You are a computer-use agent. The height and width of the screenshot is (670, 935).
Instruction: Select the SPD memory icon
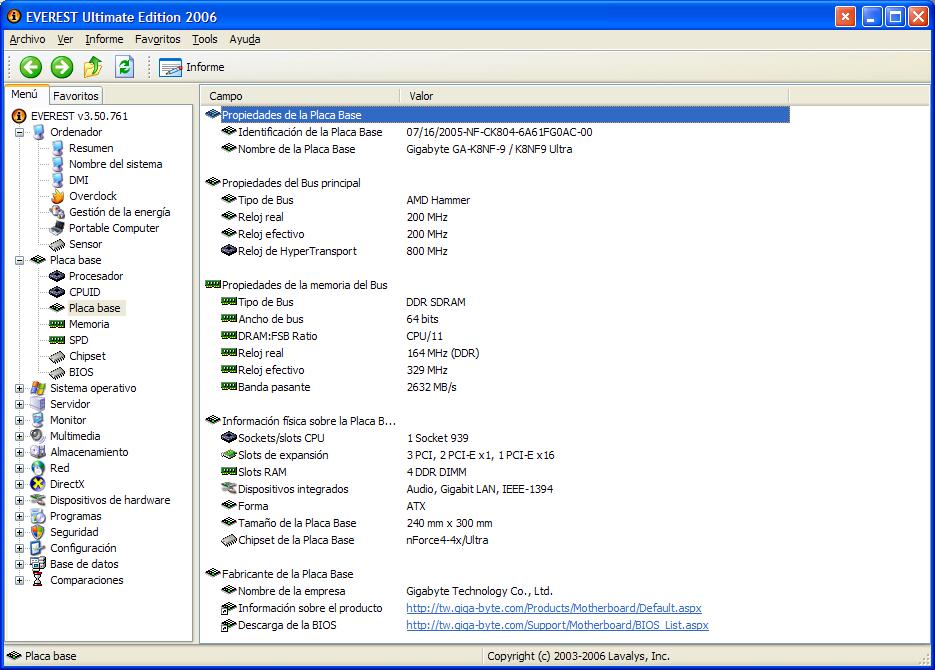pos(57,340)
